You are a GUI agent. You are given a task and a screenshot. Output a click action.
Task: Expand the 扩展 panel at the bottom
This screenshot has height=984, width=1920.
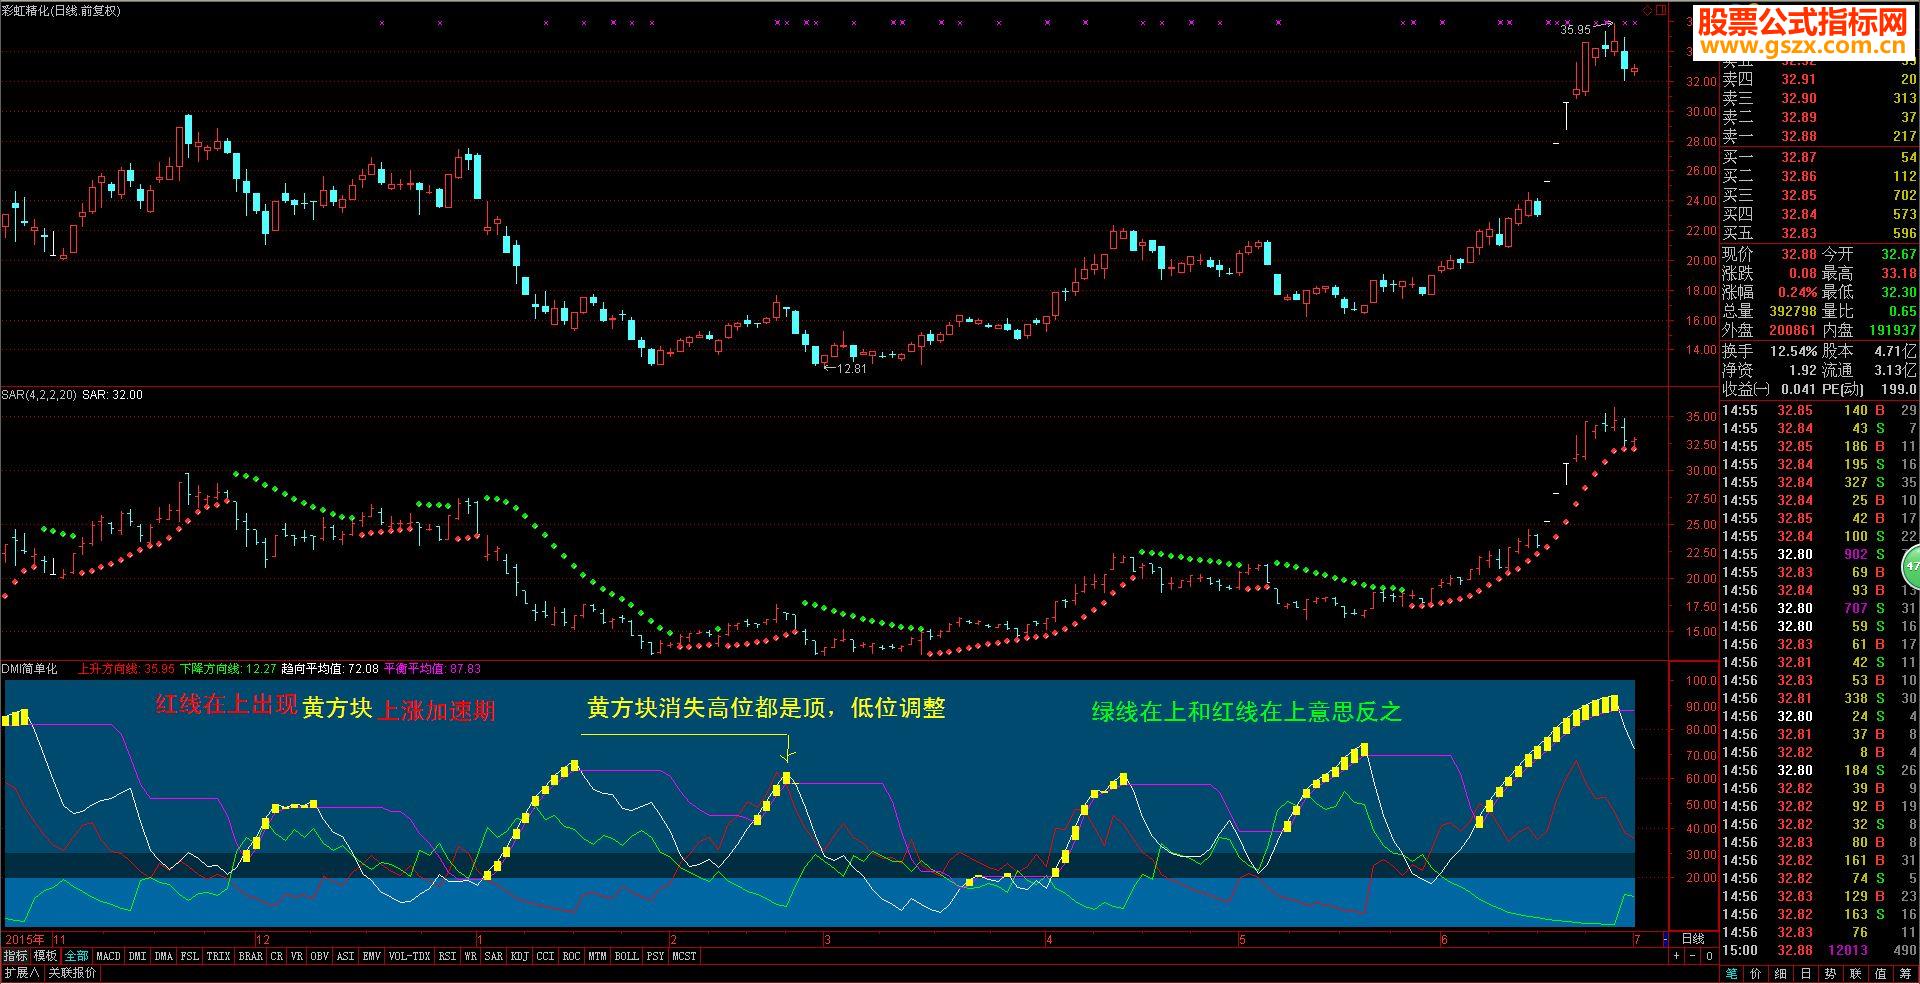point(21,973)
